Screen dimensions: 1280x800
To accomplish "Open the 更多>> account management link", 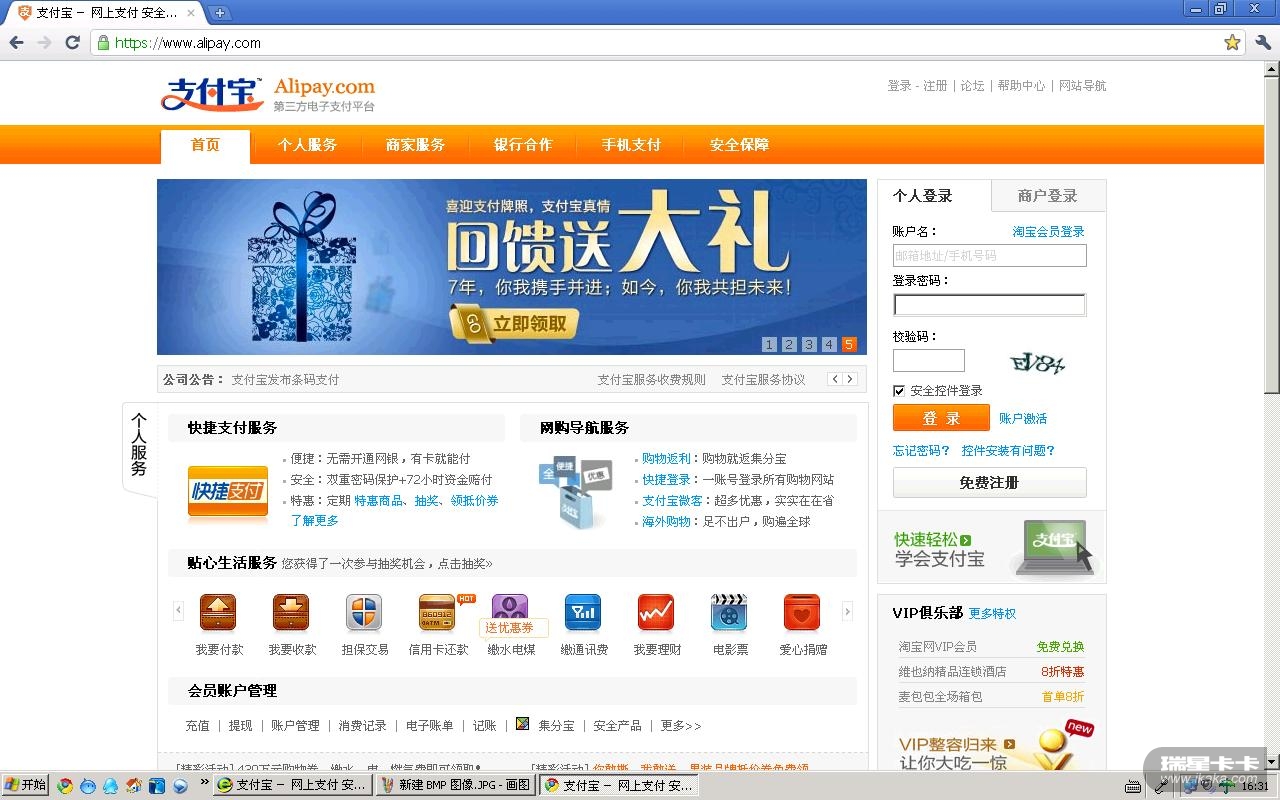I will (681, 726).
